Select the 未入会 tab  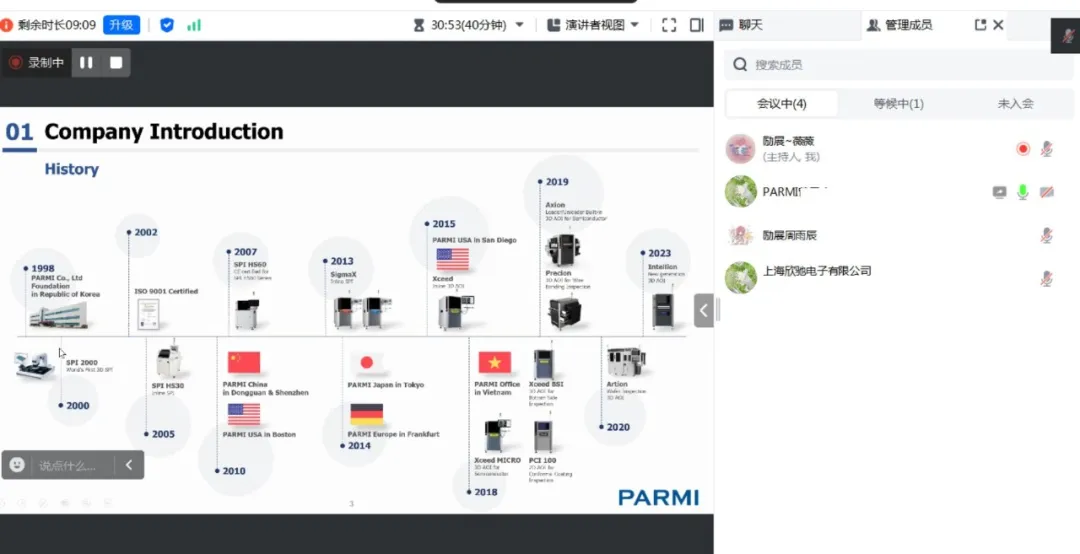[x=1015, y=104]
